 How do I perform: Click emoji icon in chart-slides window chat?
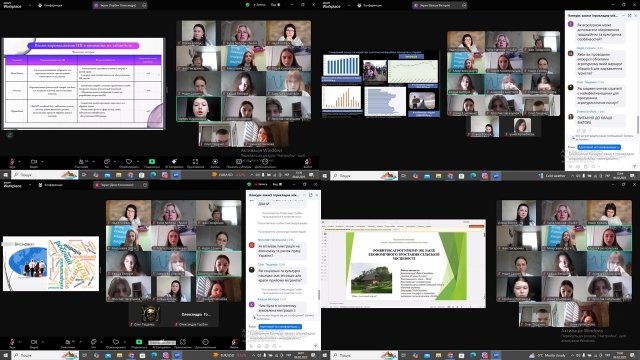click(x=578, y=167)
